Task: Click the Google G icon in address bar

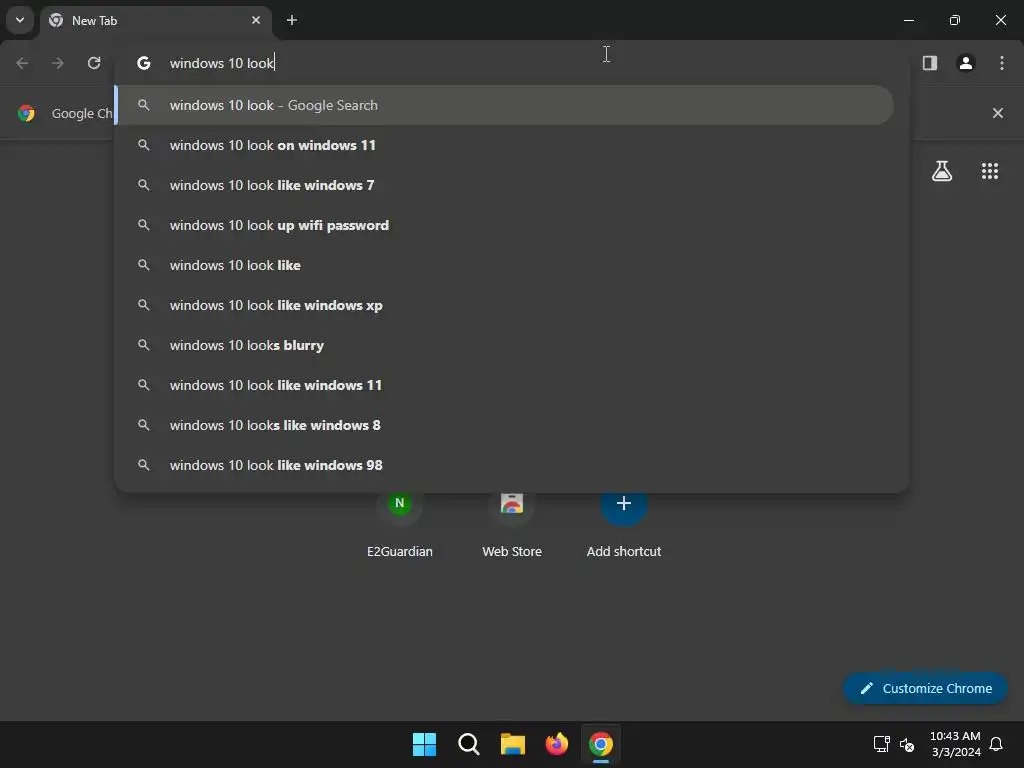Action: [x=144, y=63]
